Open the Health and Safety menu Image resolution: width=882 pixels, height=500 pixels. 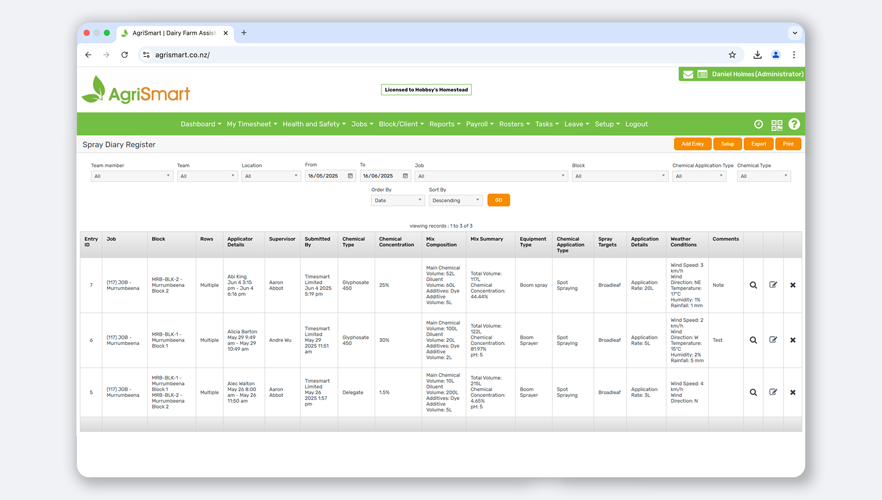pos(314,124)
